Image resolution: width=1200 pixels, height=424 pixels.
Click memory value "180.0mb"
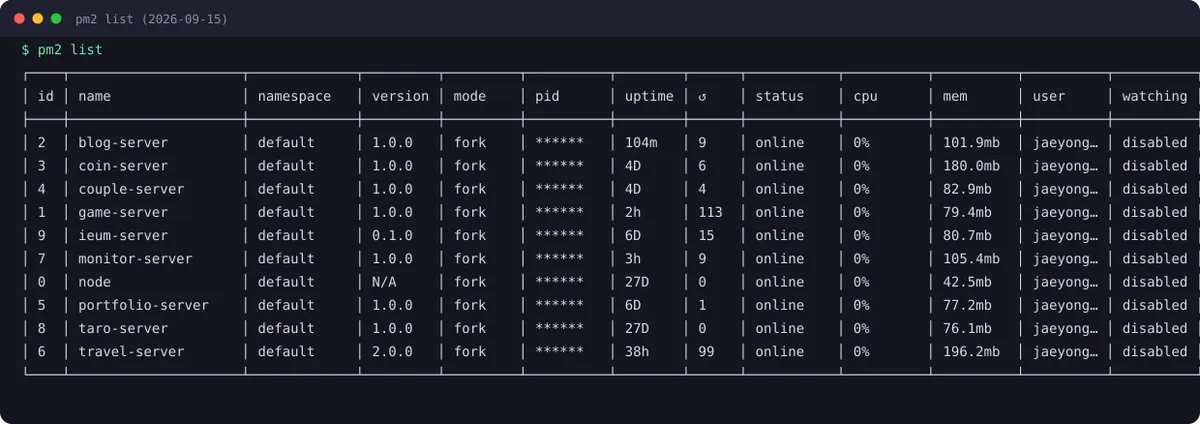pos(971,166)
